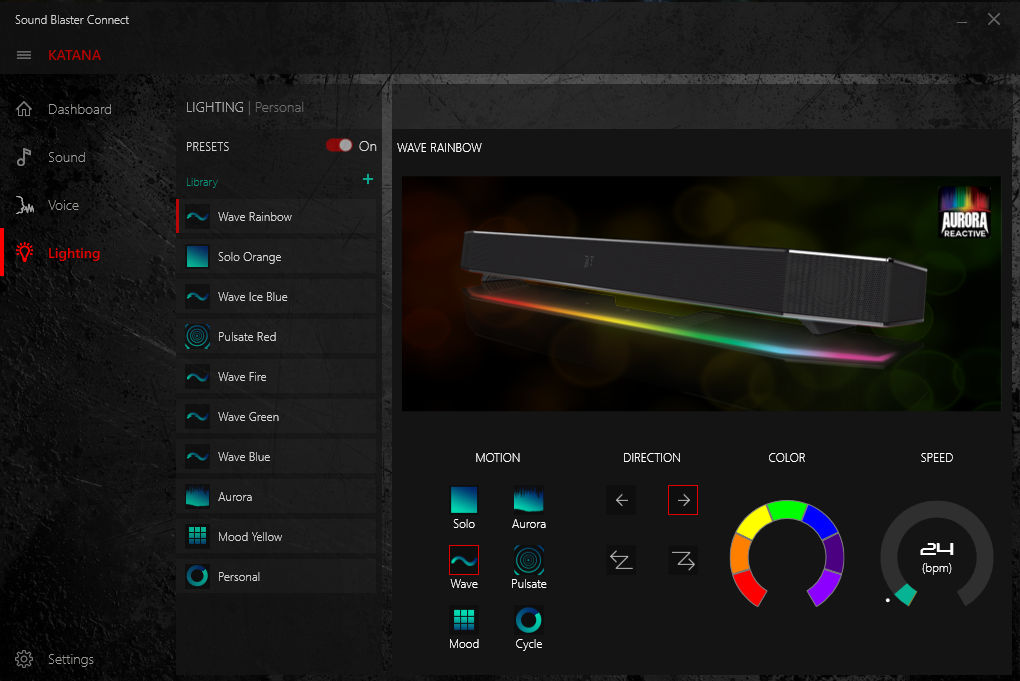Select the Cycle motion icon
1020x681 pixels.
click(528, 620)
